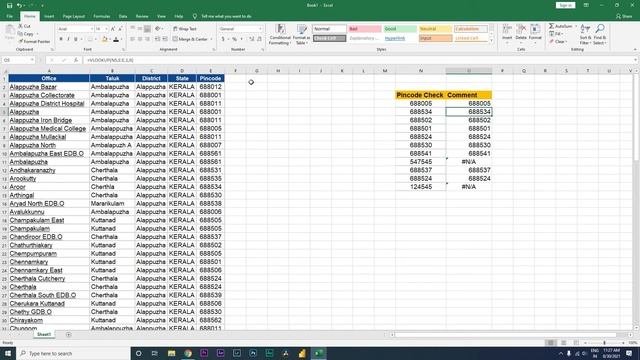
Task: Open Find & Select magnifier menu
Action: (x=600, y=34)
